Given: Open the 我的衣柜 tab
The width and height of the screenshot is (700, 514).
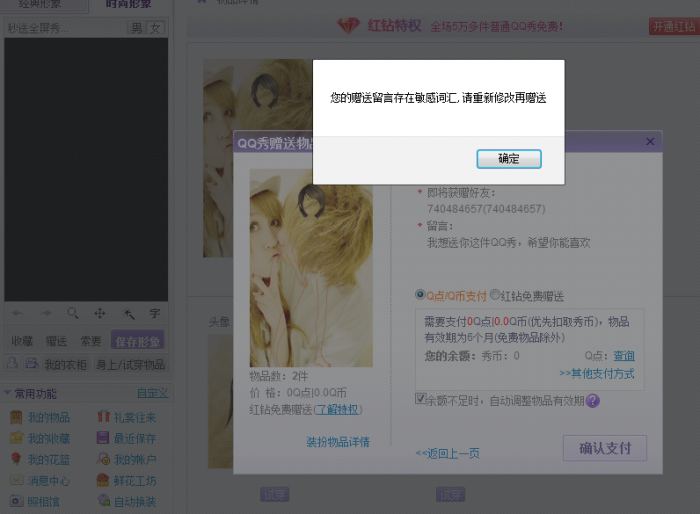Looking at the screenshot, I should pyautogui.click(x=66, y=364).
